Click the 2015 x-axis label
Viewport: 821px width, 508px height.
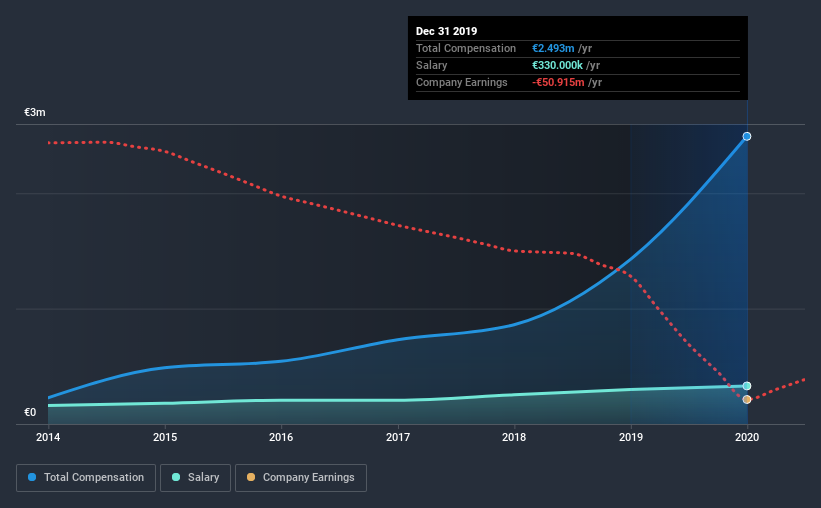click(165, 437)
